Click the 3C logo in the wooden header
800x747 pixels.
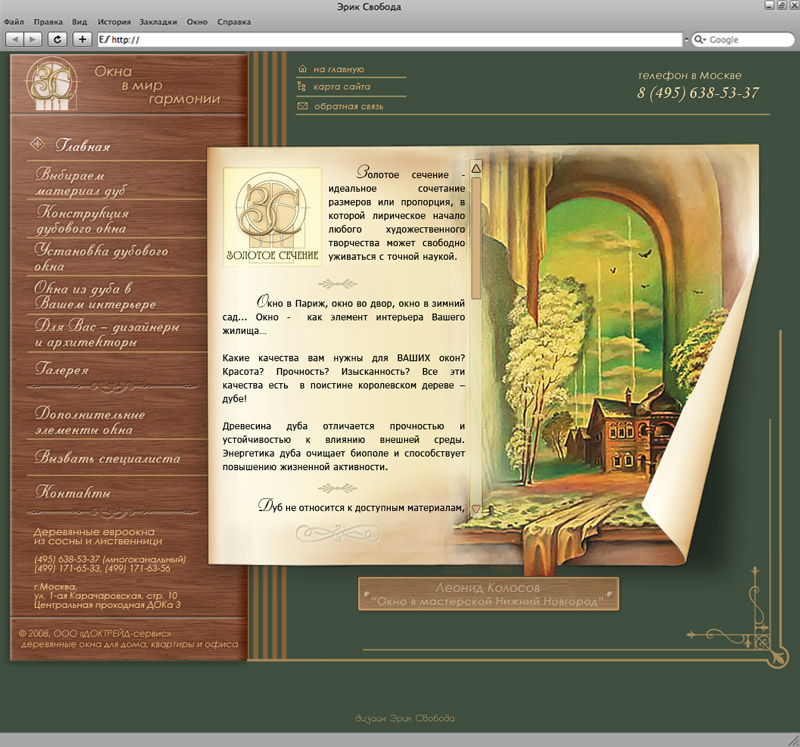coord(50,85)
